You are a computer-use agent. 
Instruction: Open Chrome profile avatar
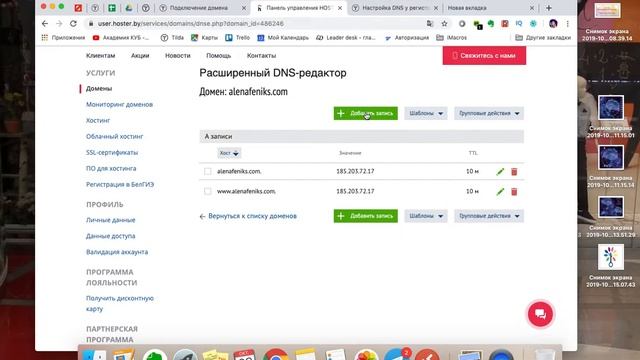tap(553, 24)
